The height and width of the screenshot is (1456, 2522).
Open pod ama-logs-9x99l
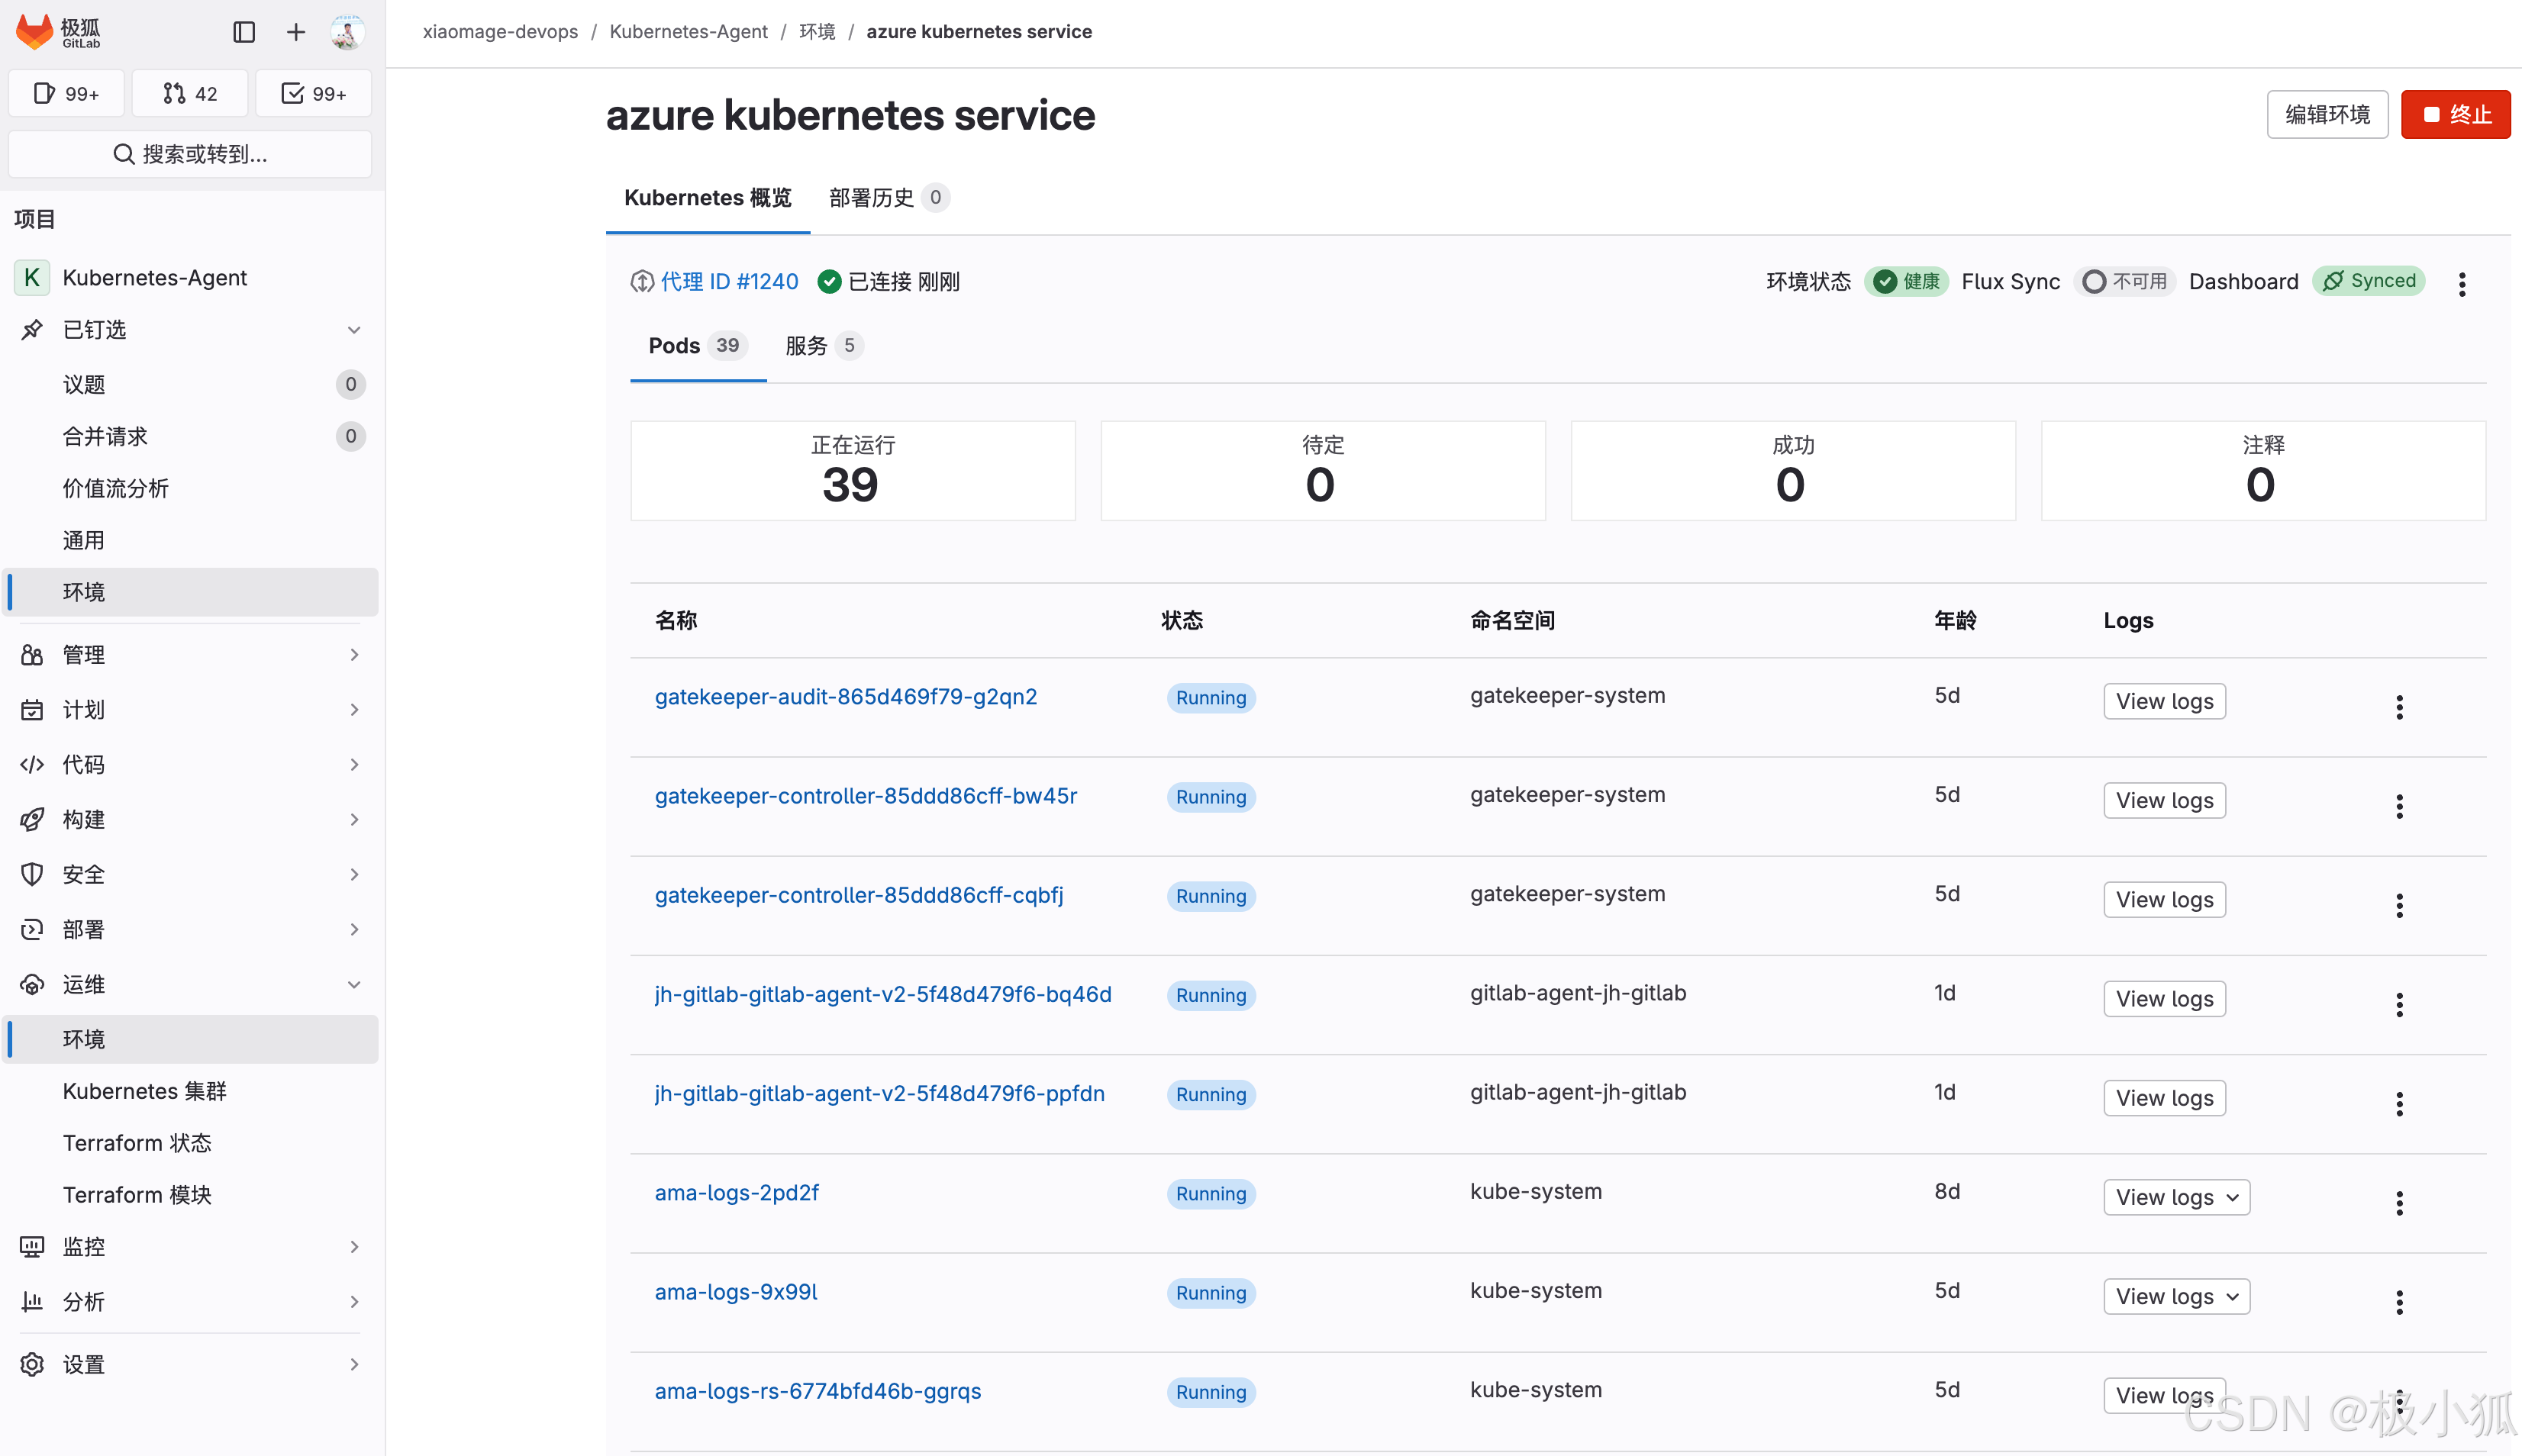pyautogui.click(x=735, y=1291)
